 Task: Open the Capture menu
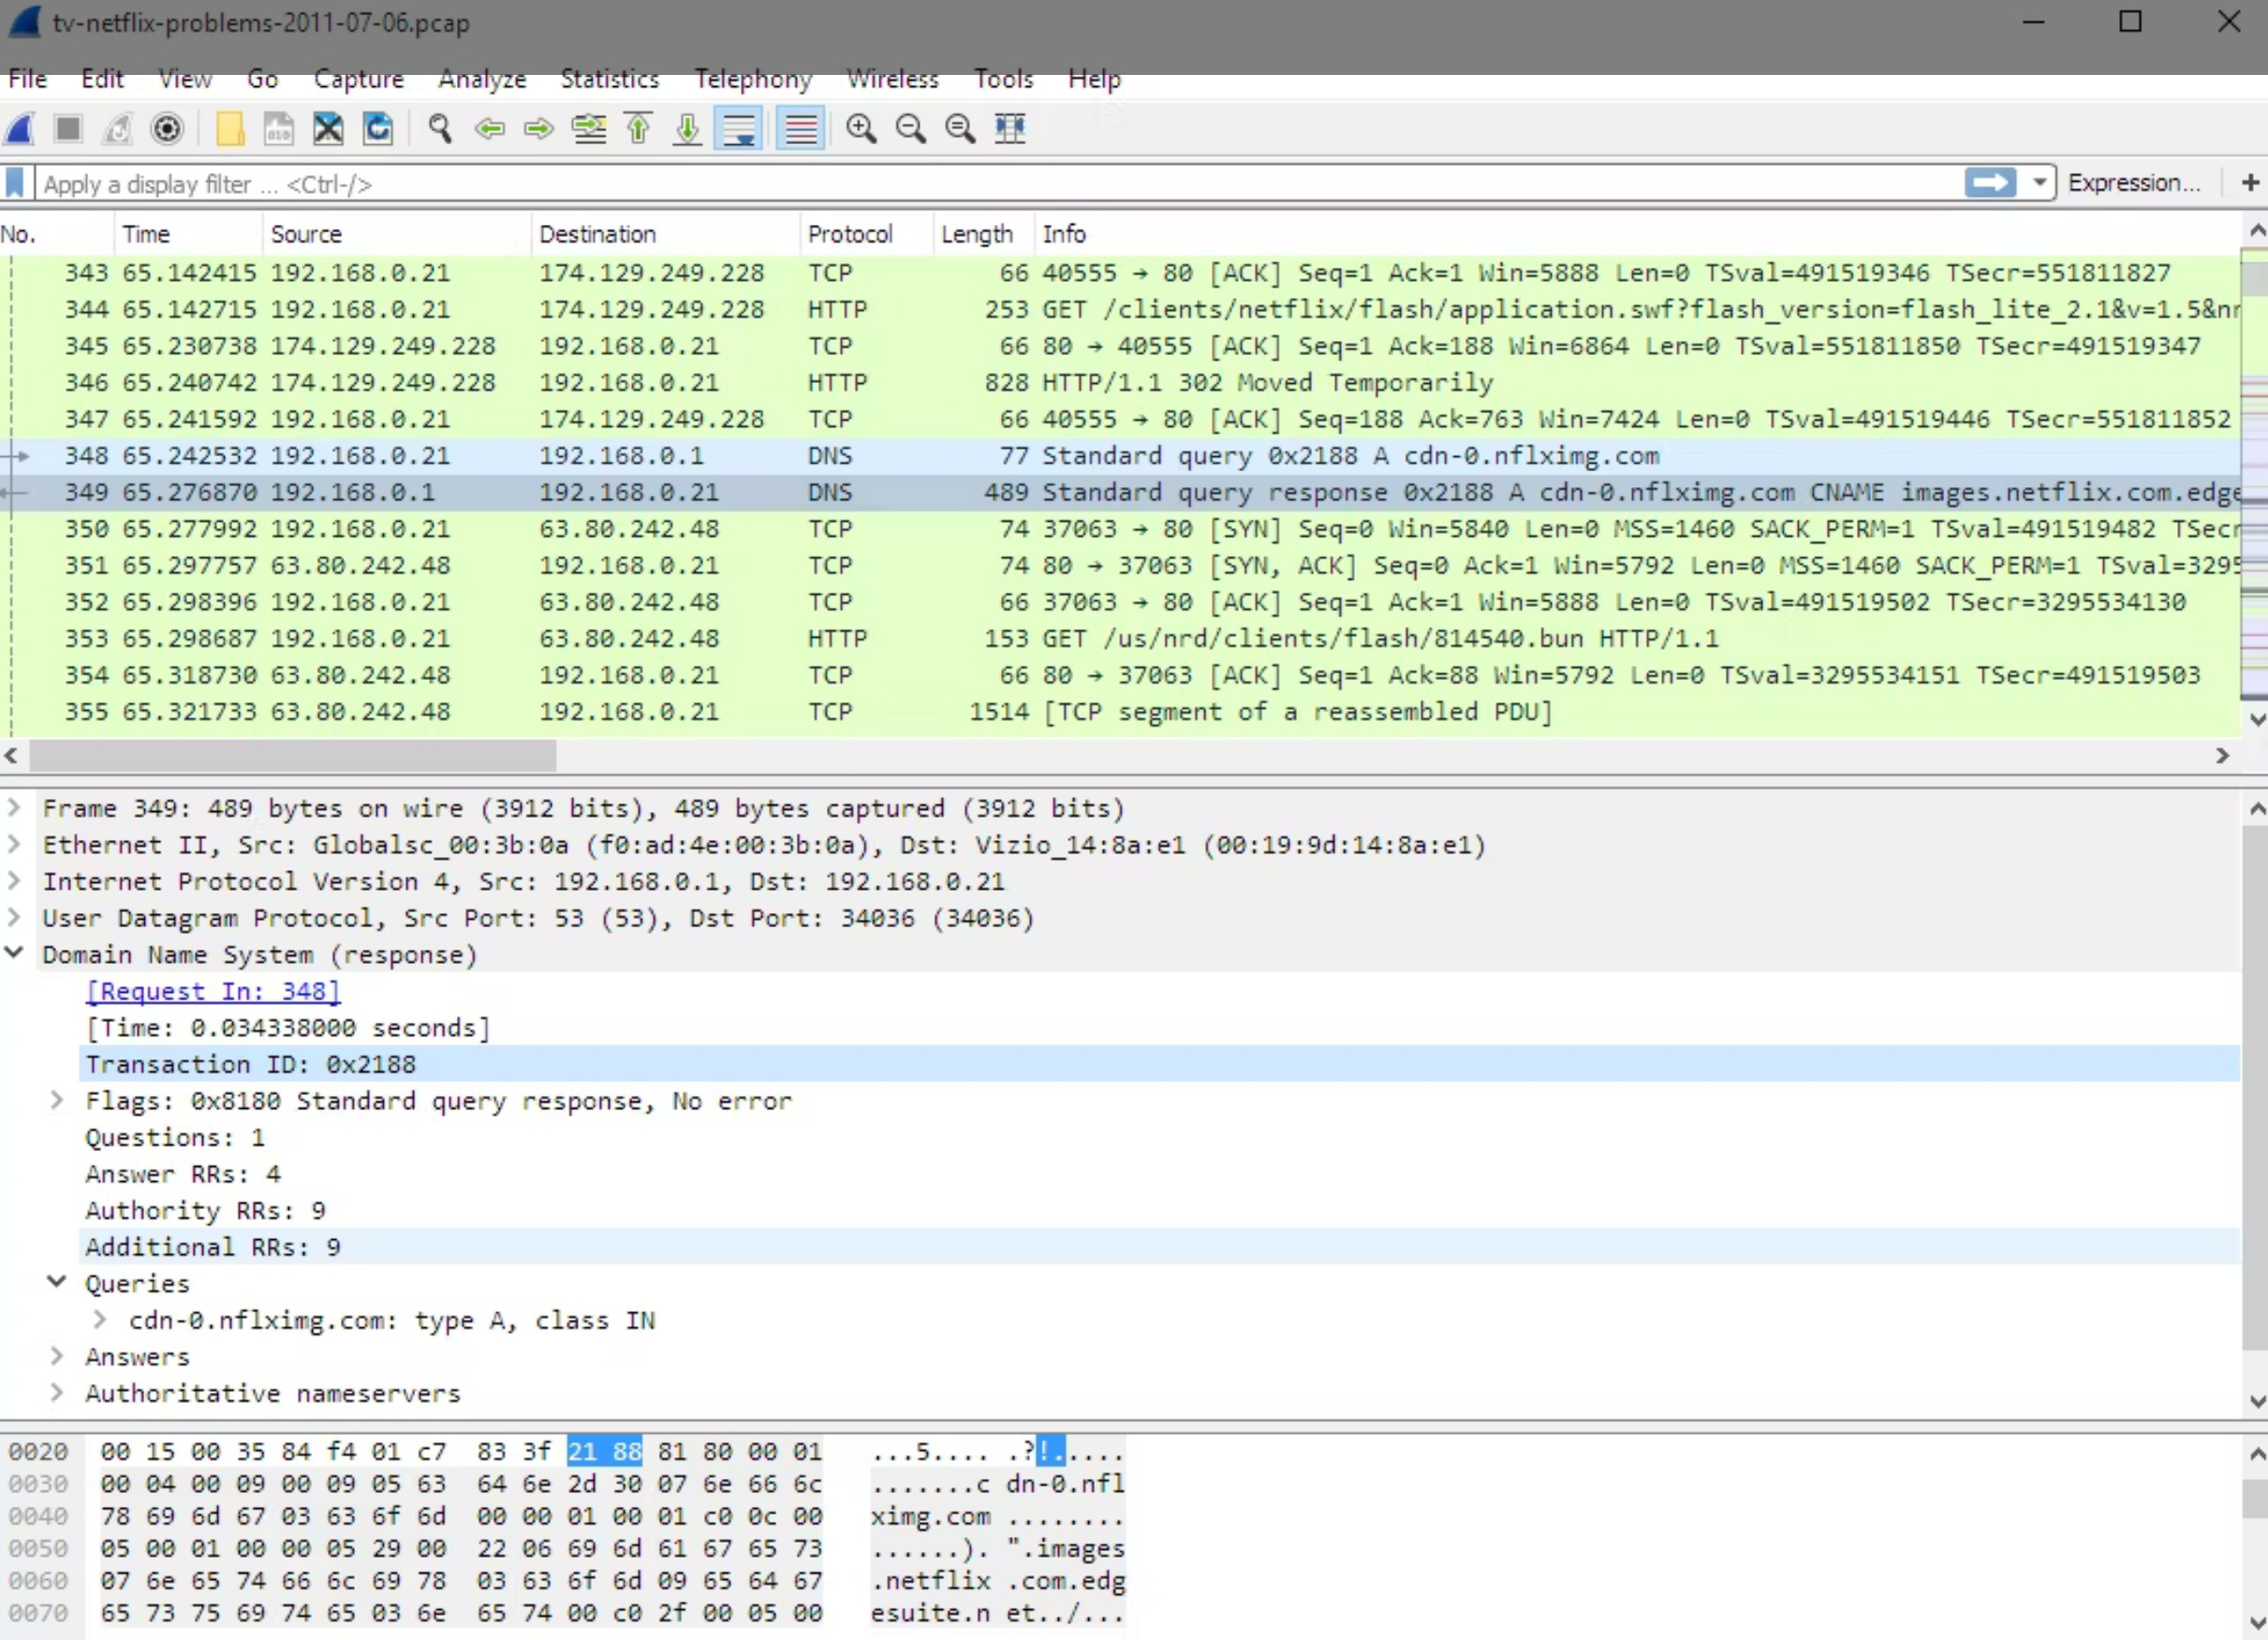tap(359, 79)
